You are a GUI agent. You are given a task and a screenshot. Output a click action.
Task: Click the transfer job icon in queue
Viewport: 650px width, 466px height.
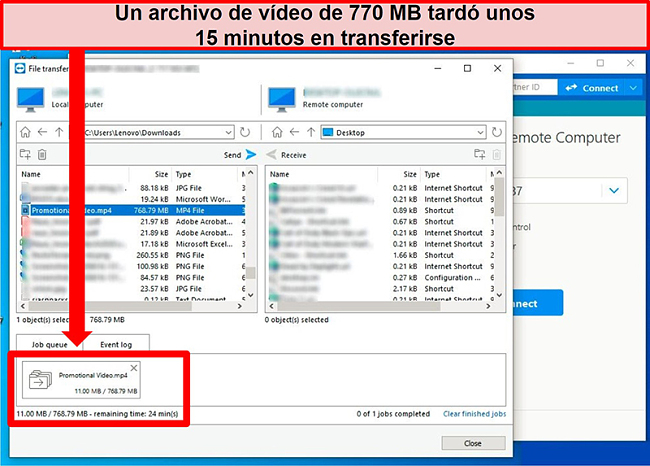pos(40,379)
